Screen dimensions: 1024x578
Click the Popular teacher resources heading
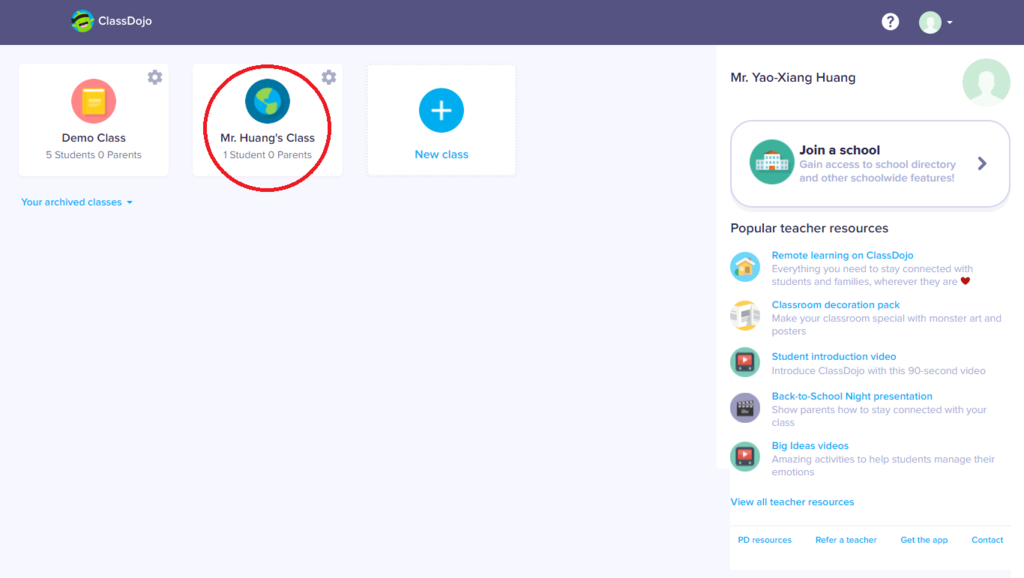[x=809, y=229]
